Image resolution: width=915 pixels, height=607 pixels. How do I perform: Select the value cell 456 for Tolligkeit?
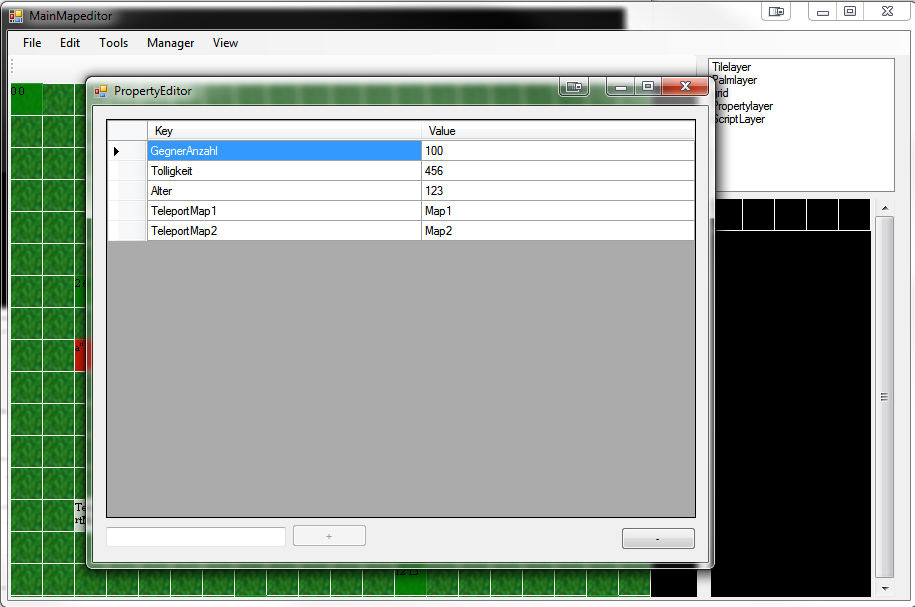pyautogui.click(x=557, y=171)
